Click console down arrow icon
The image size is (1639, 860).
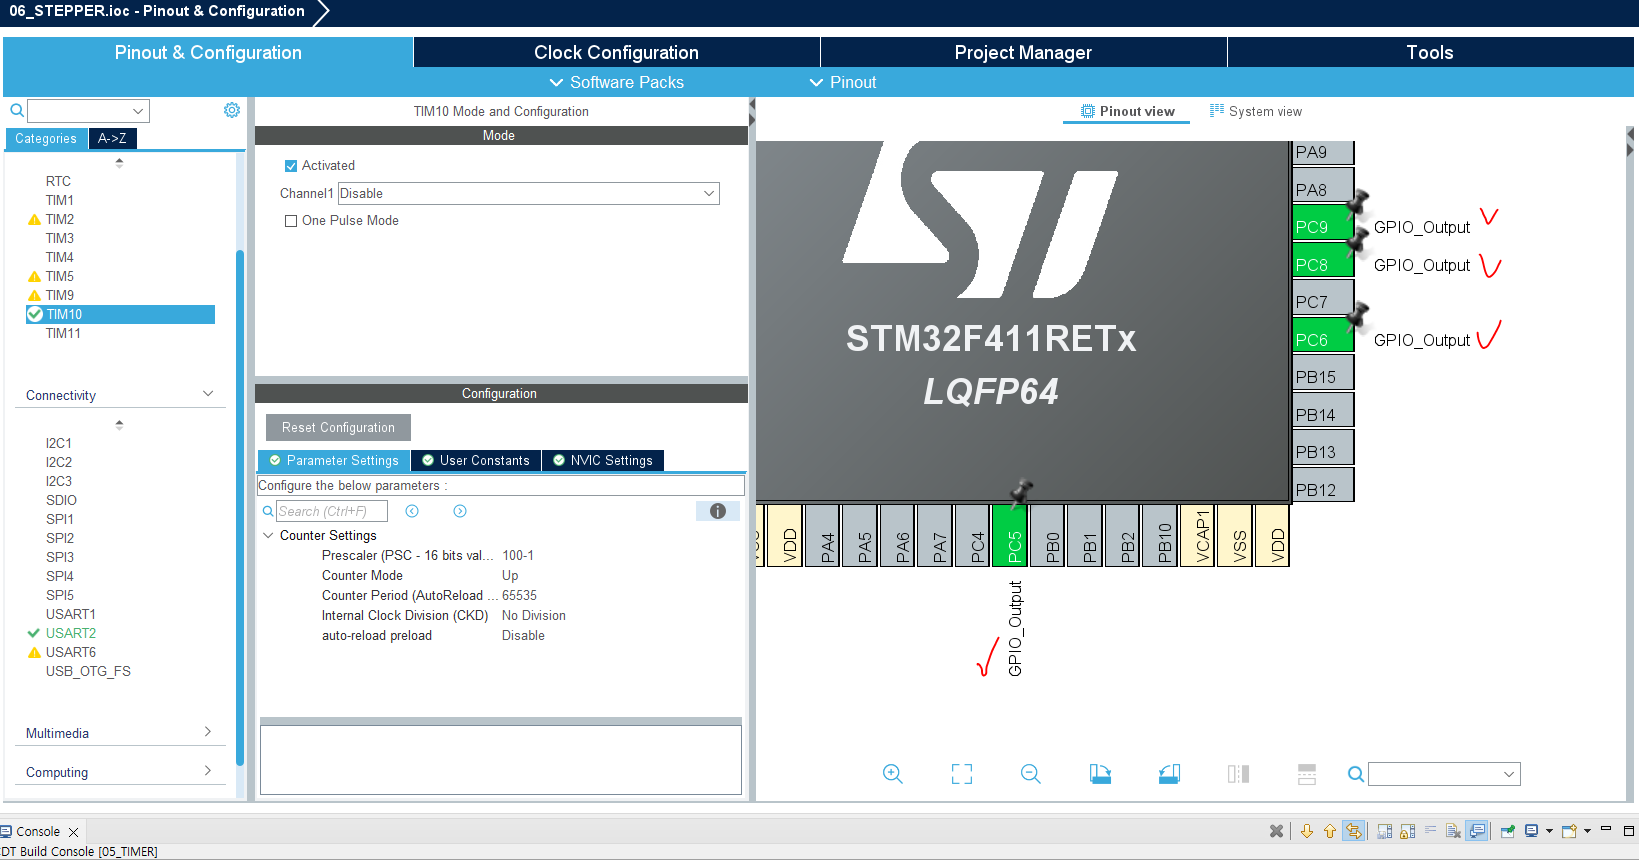[x=1307, y=831]
